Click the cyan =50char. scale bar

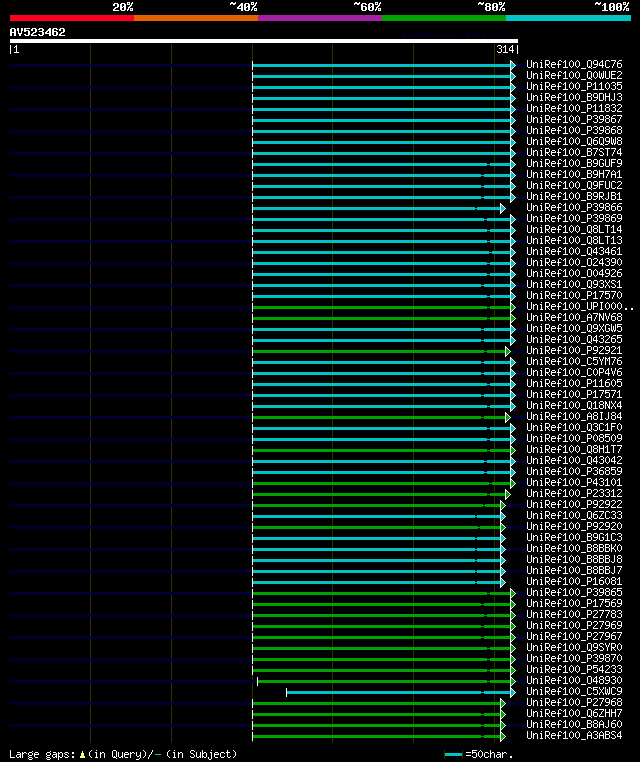point(453,755)
